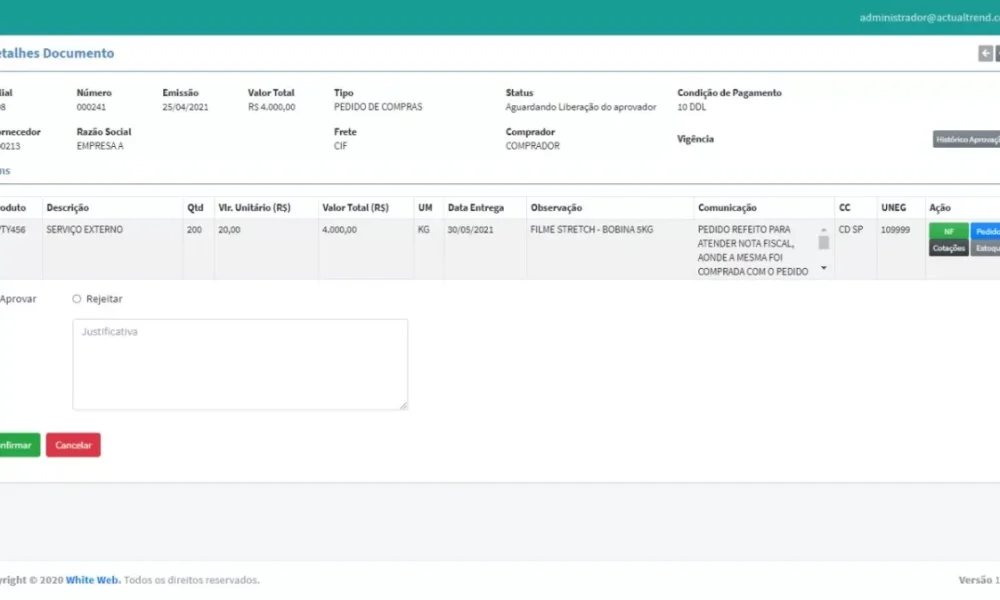This screenshot has width=1000, height=600.
Task: Click the Comunicação scrollbar thumb
Action: coord(823,242)
